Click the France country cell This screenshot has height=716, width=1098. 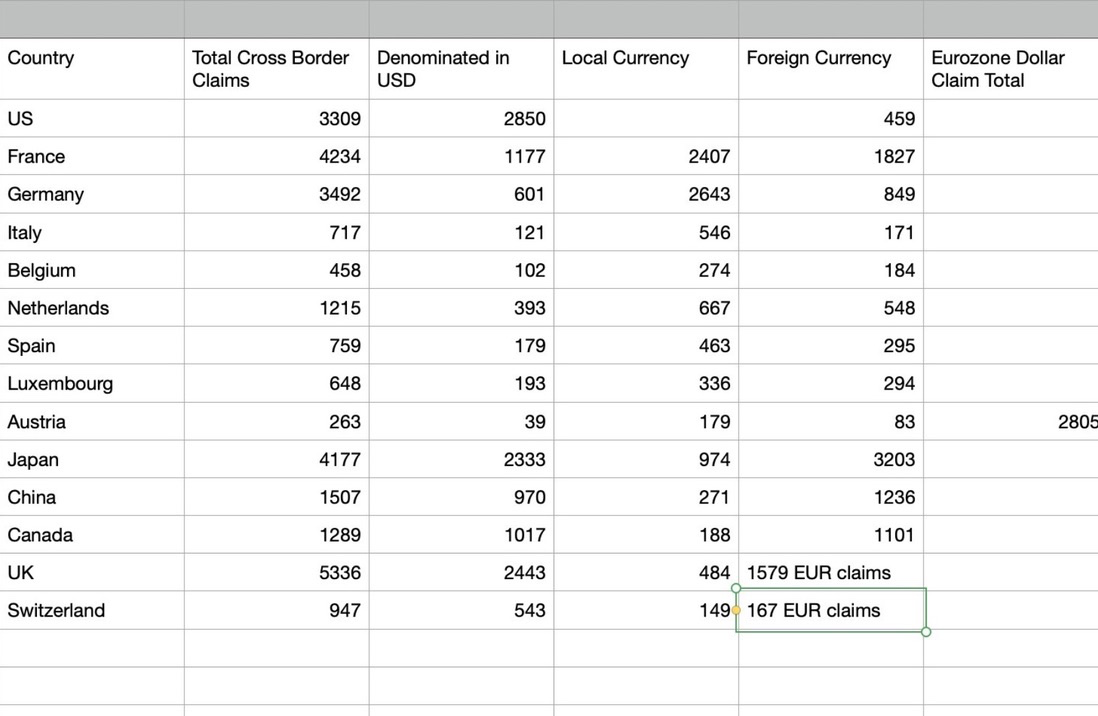[x=92, y=156]
